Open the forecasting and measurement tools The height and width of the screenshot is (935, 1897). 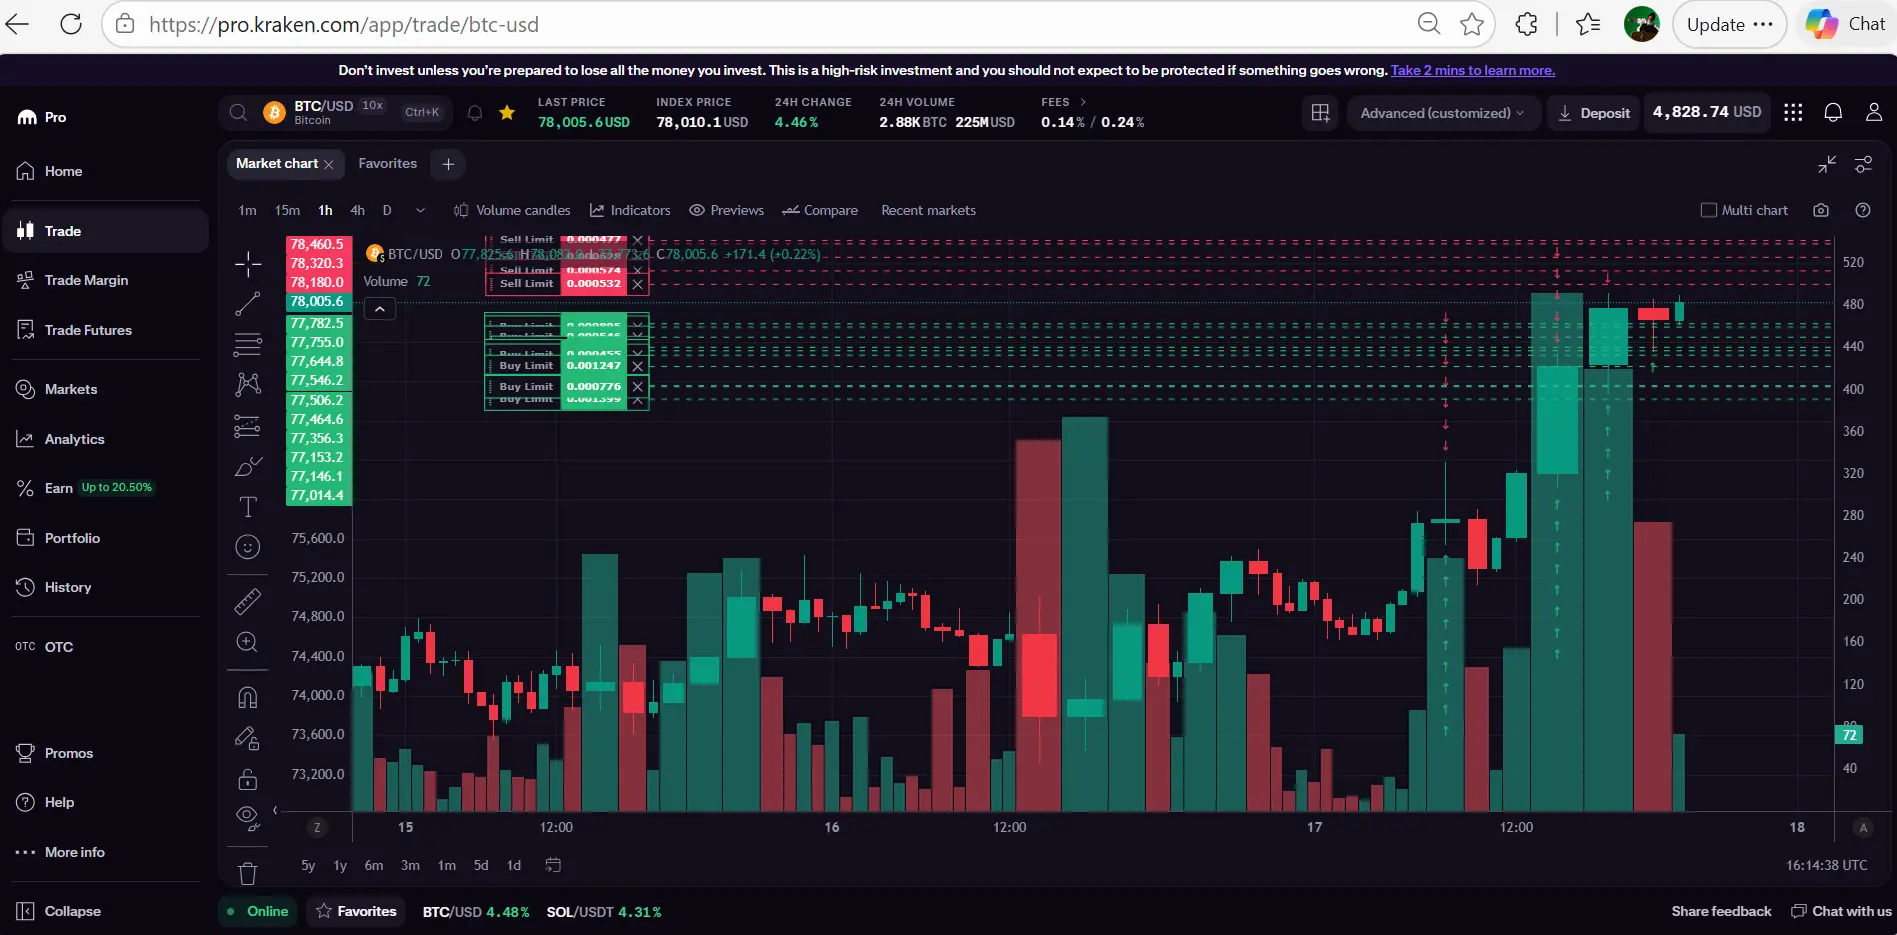pyautogui.click(x=248, y=426)
